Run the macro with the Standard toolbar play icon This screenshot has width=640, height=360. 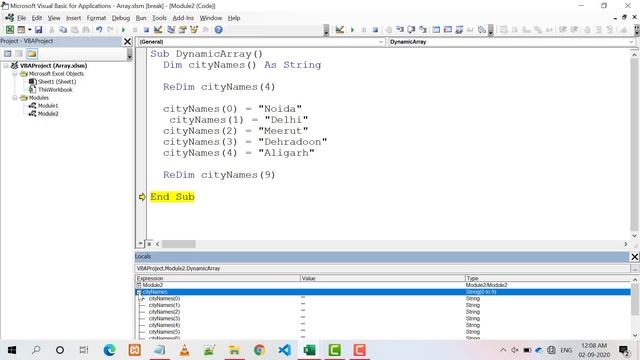click(x=123, y=29)
